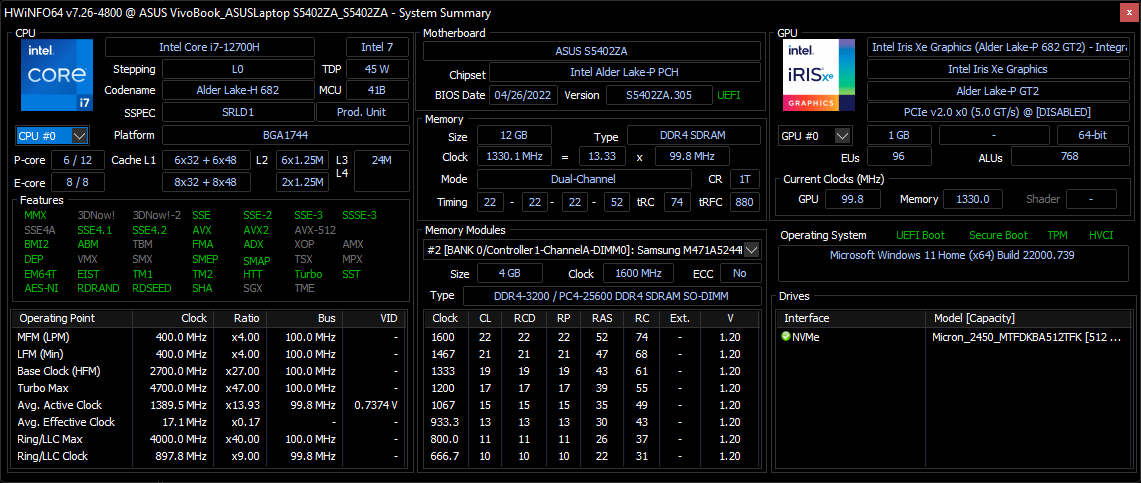
Task: Click the TPM status indicator
Action: click(x=1057, y=235)
